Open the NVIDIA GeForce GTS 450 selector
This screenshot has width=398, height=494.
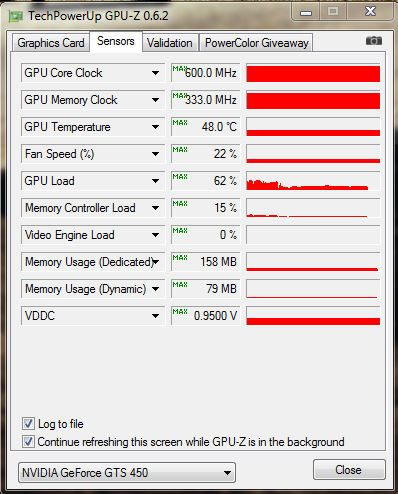pos(127,472)
